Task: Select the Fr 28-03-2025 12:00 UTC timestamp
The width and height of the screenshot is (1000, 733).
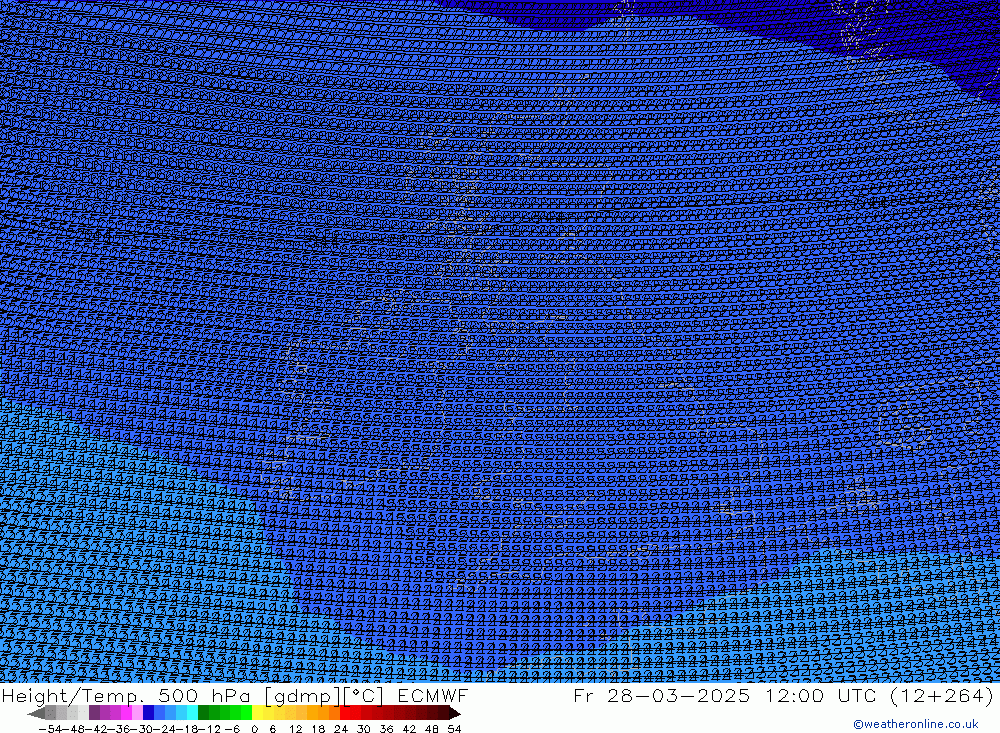Action: (x=783, y=695)
